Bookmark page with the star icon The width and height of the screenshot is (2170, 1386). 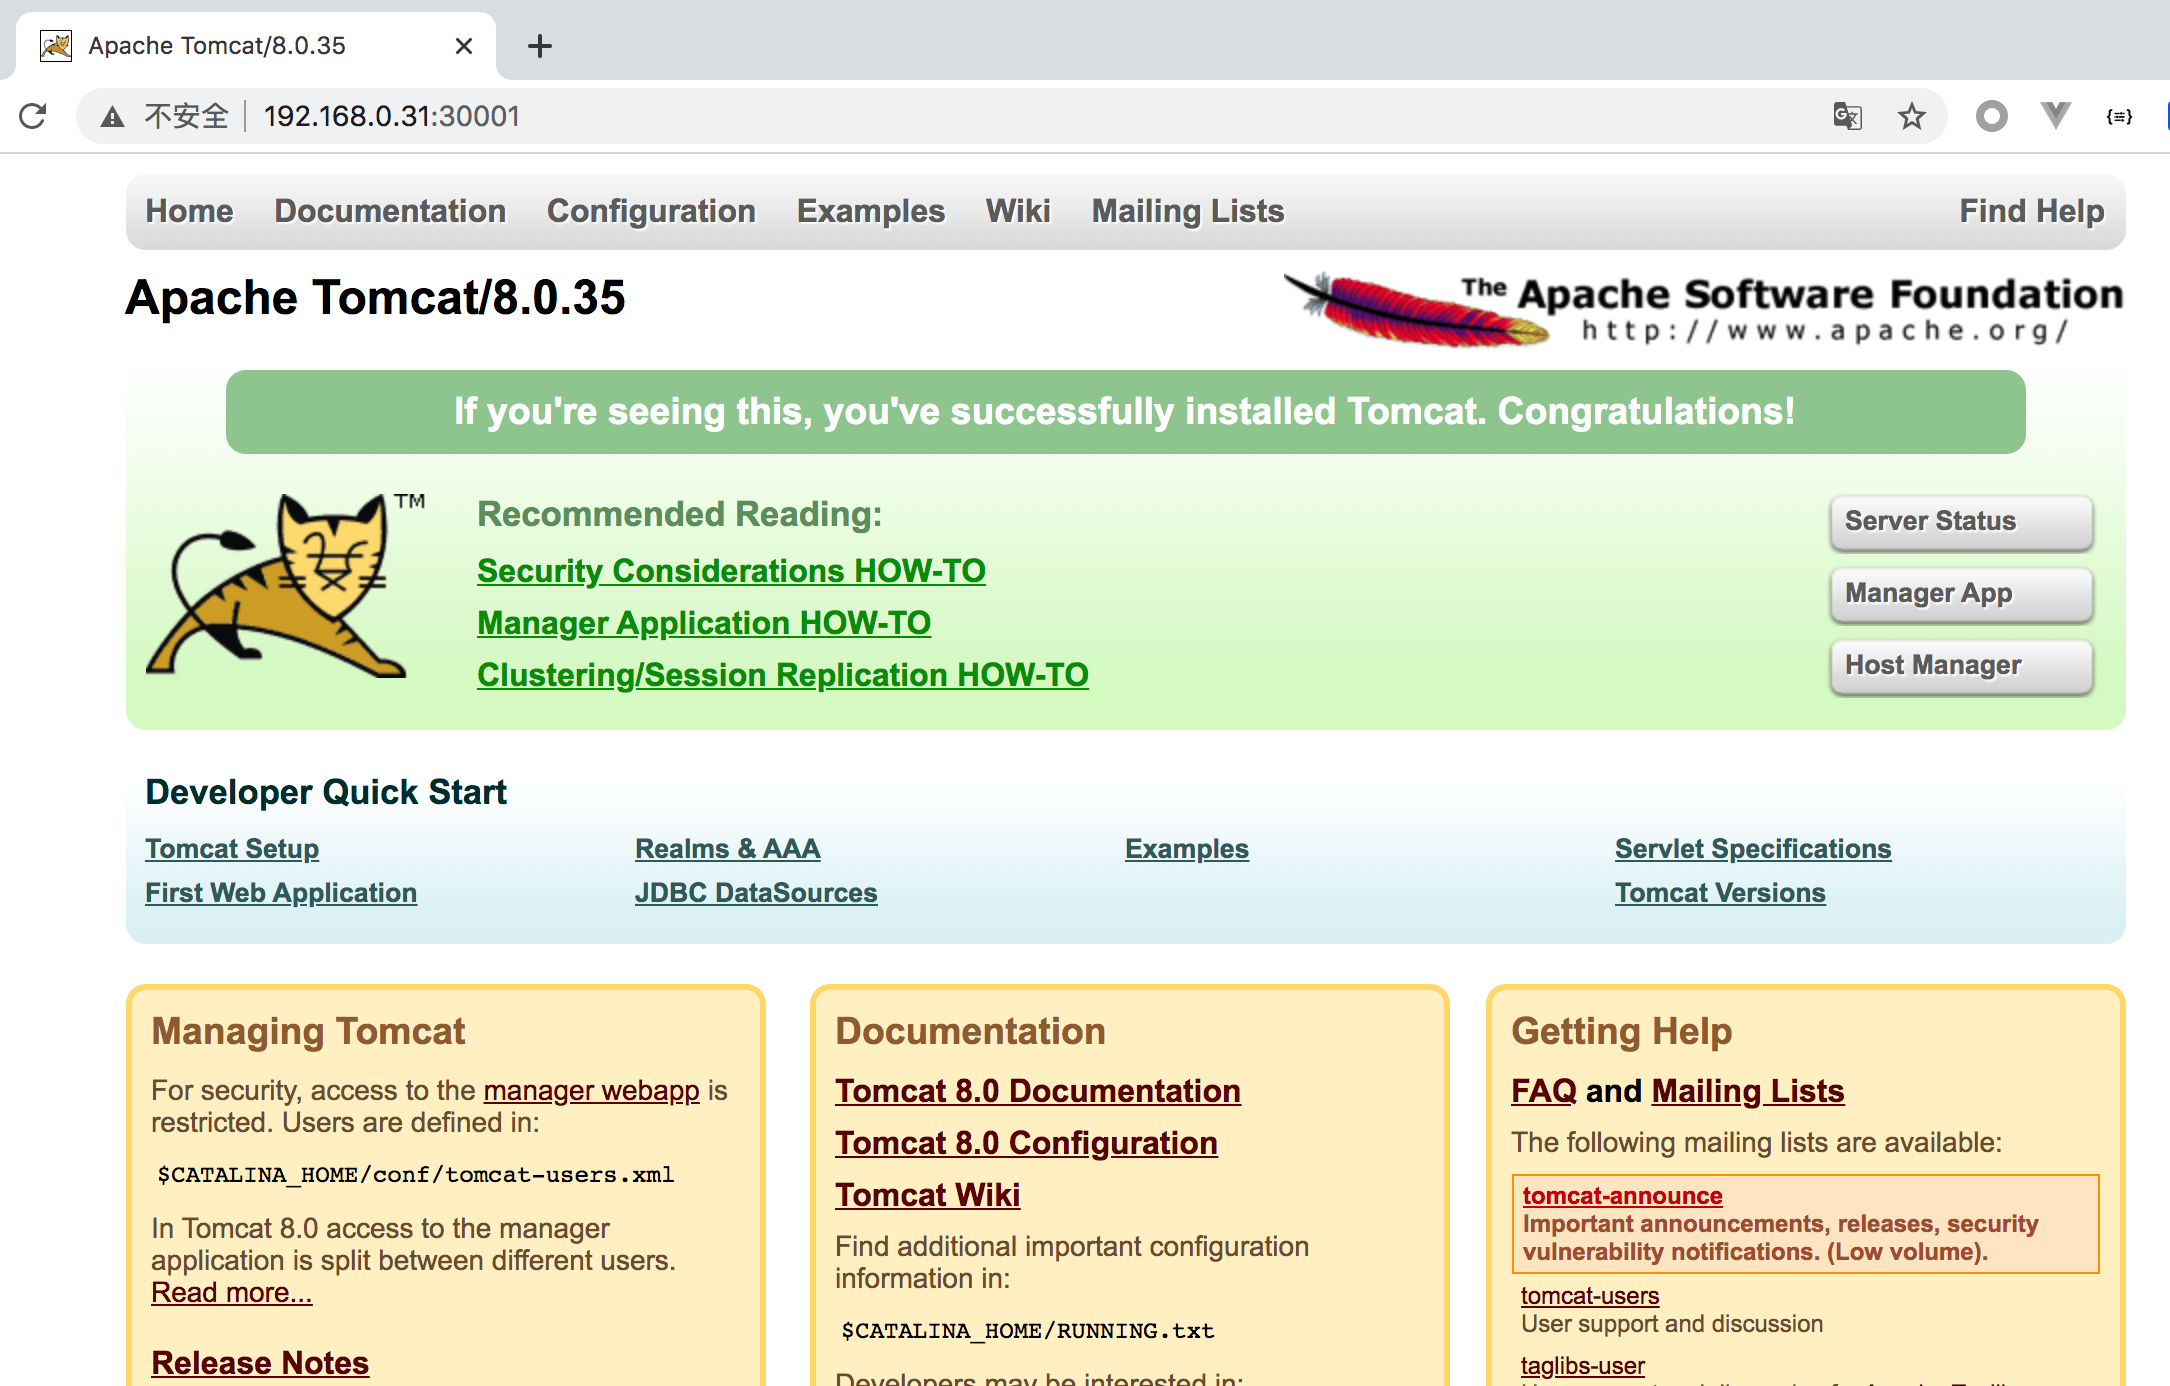coord(1911,116)
